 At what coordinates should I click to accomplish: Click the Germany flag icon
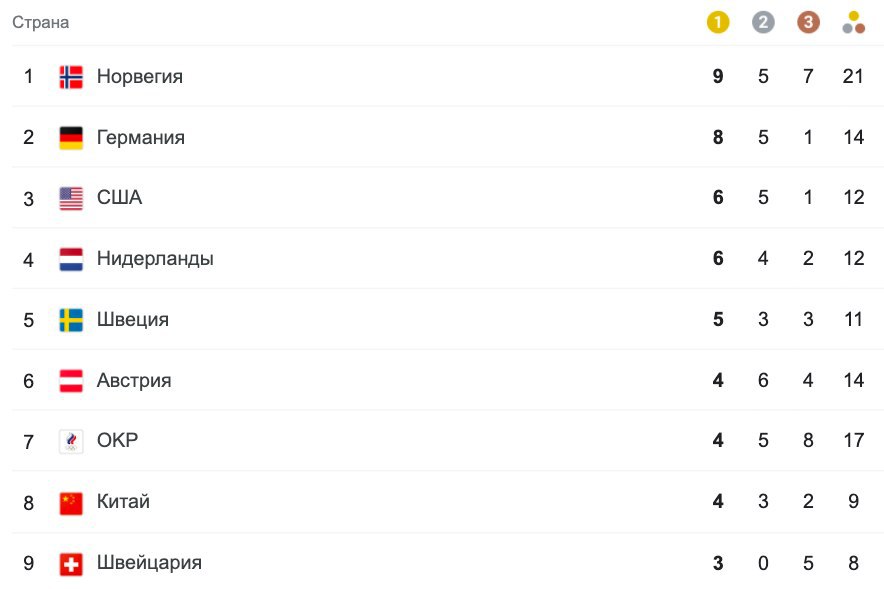coord(71,138)
